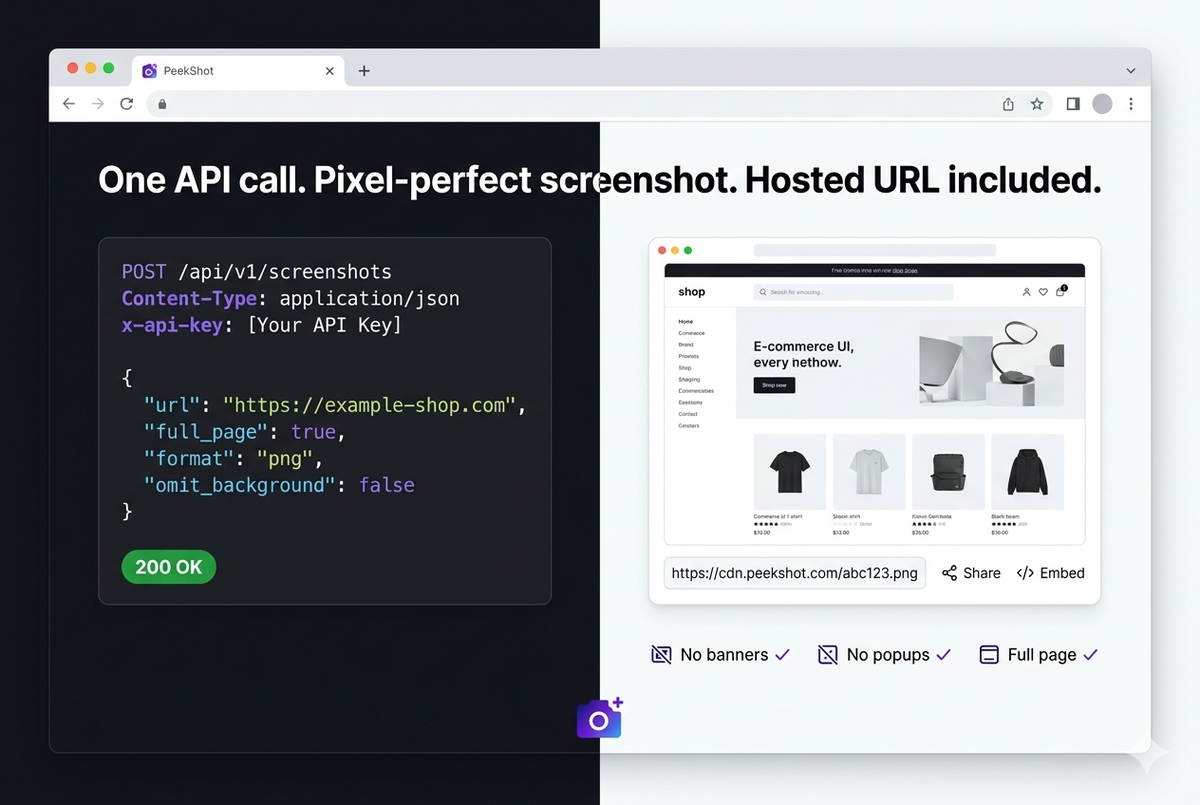Click the PeekShot camera logo at the bottom

point(599,717)
